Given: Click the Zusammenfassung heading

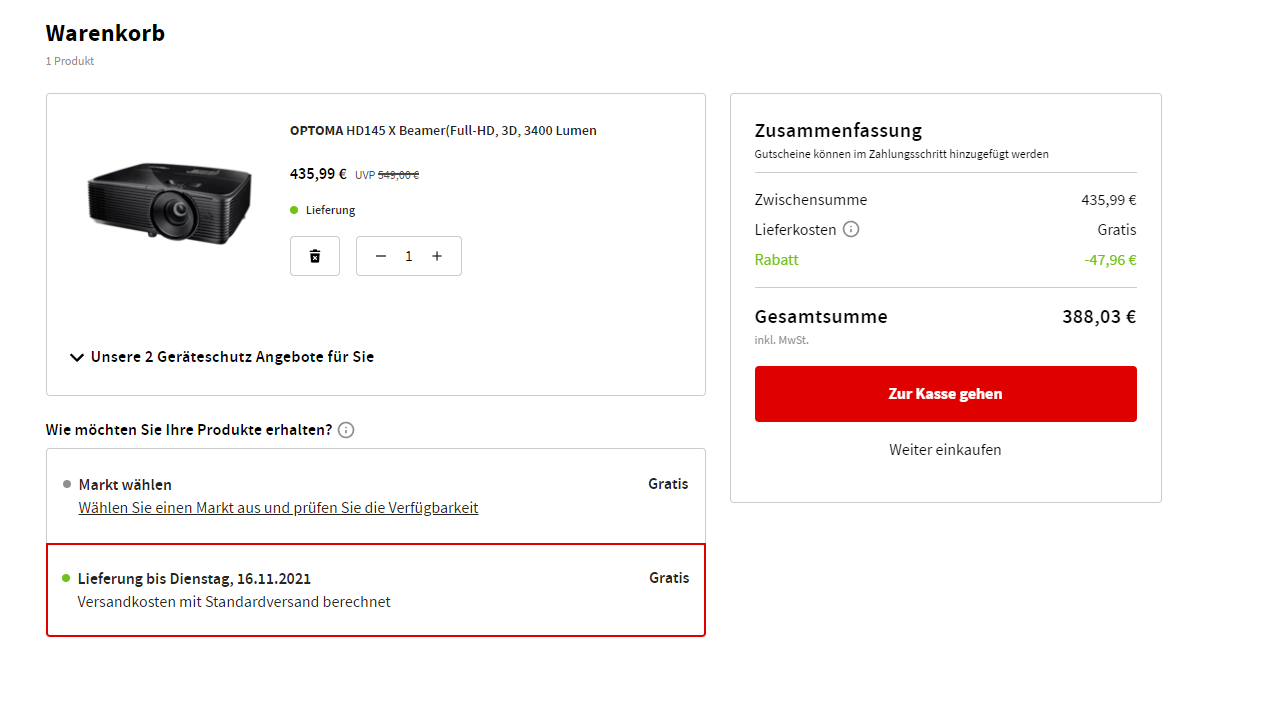Looking at the screenshot, I should (x=838, y=131).
